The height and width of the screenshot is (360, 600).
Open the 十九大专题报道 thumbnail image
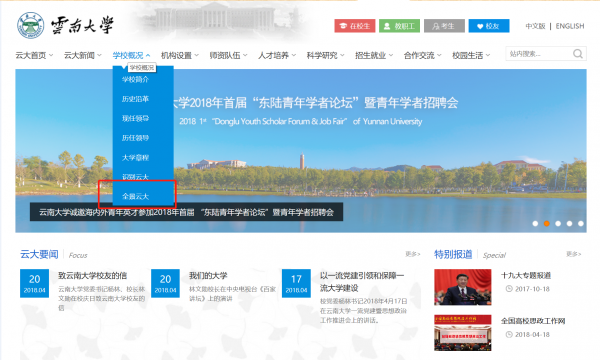pos(463,287)
